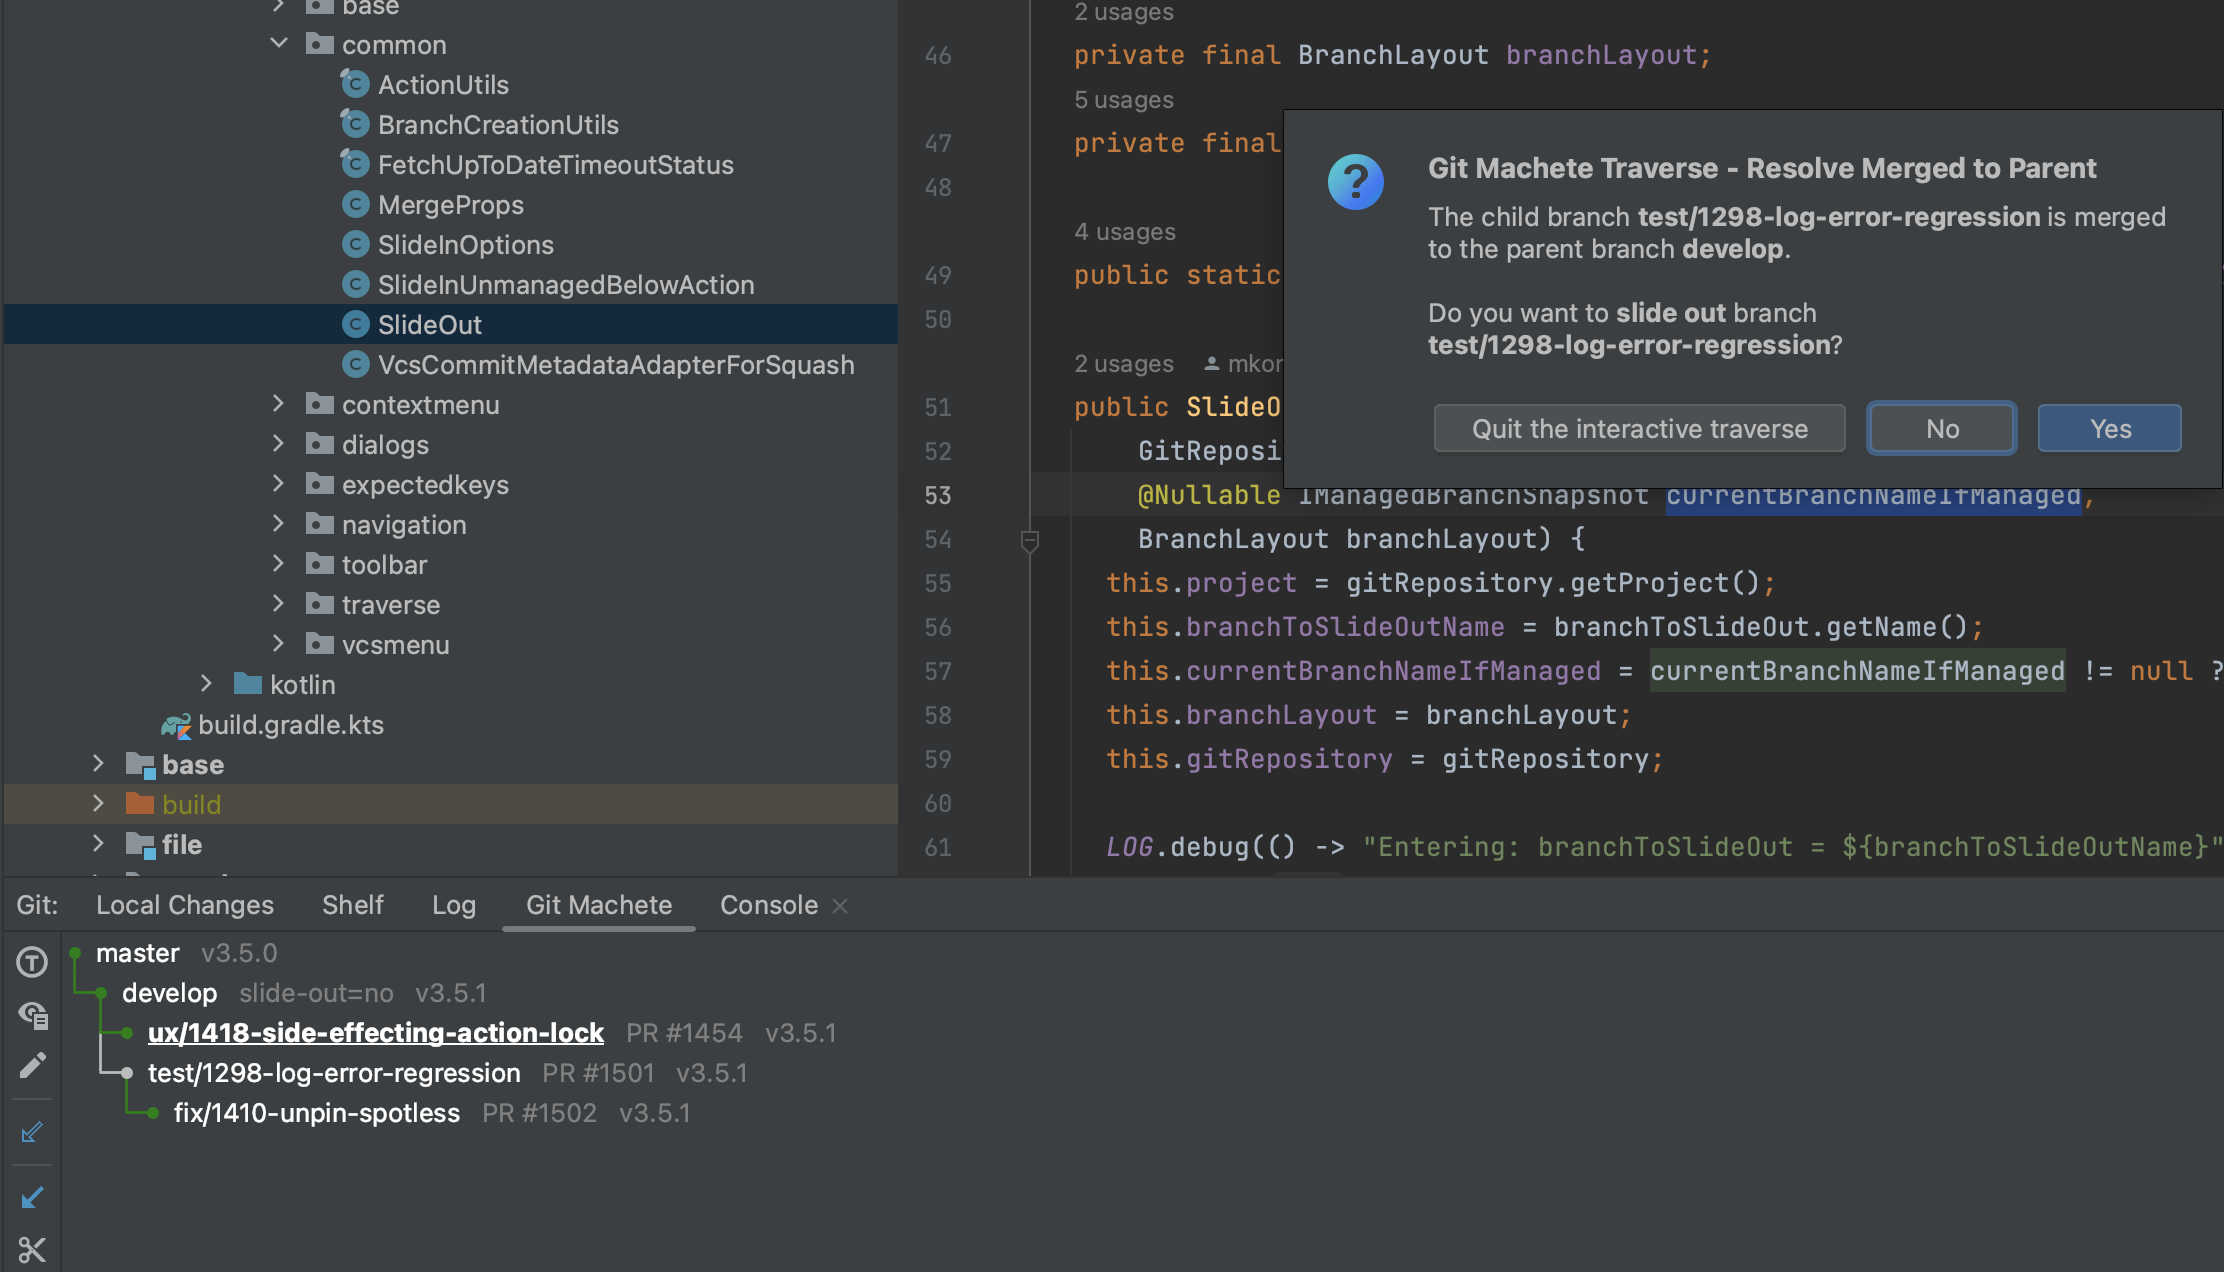This screenshot has width=2224, height=1272.
Task: Close the Console tab
Action: coord(840,905)
